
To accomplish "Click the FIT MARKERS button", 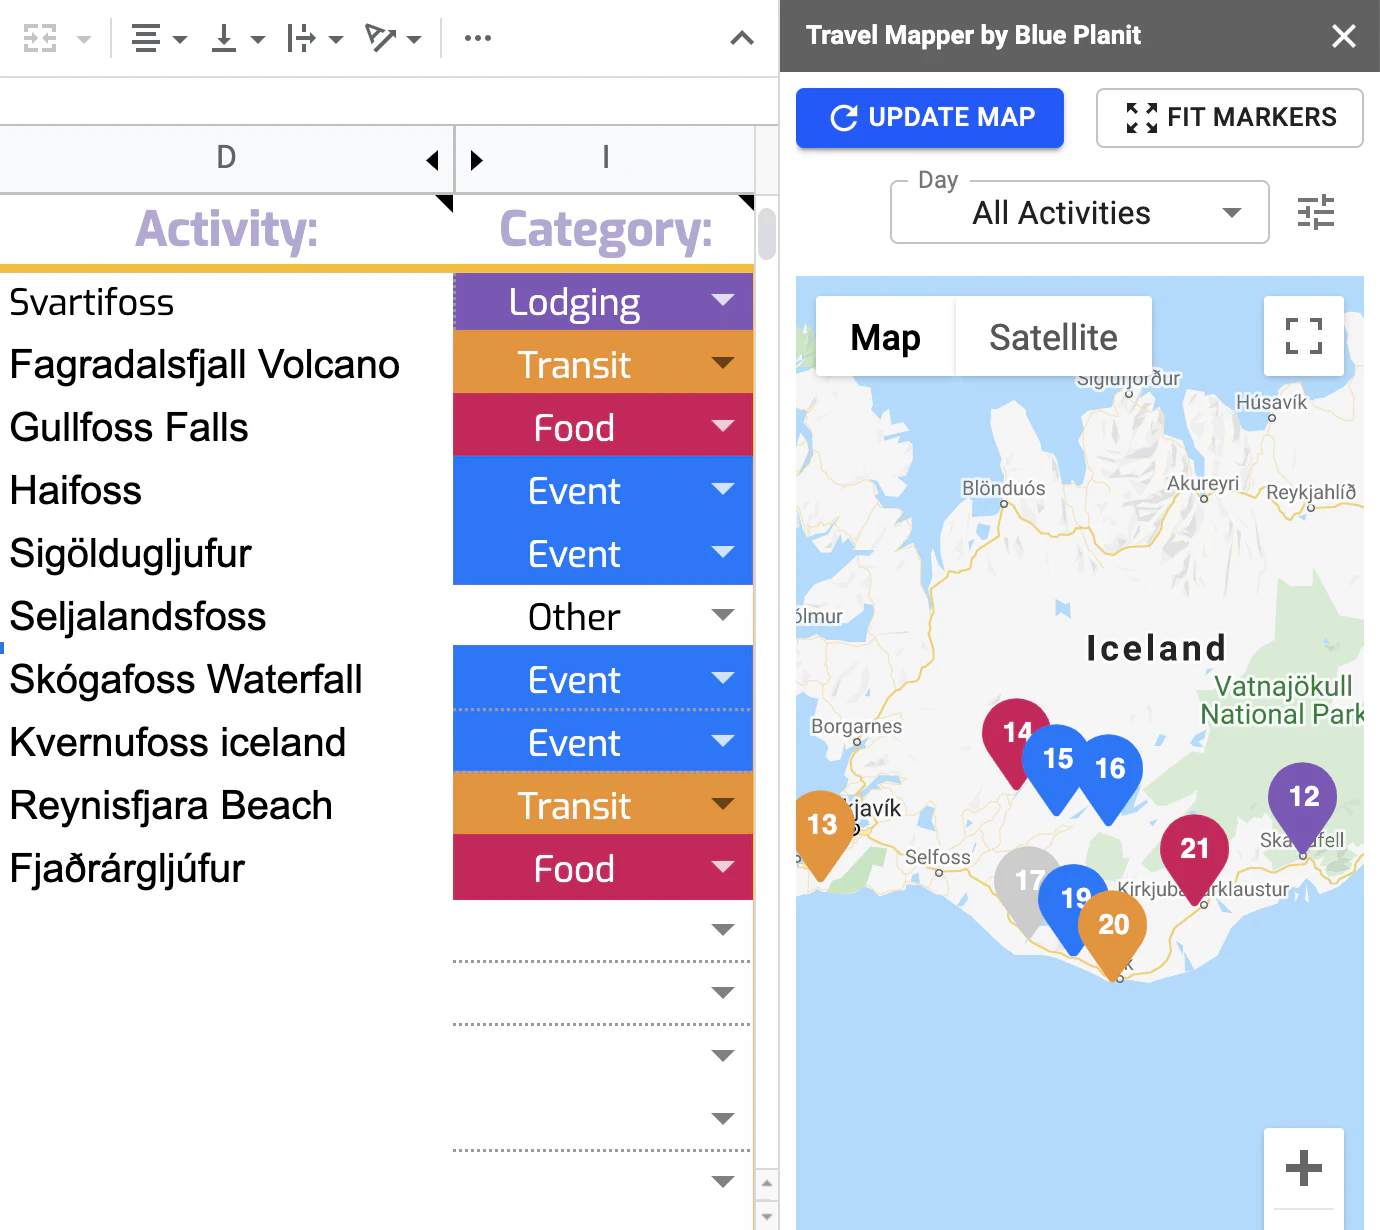I will click(x=1230, y=118).
